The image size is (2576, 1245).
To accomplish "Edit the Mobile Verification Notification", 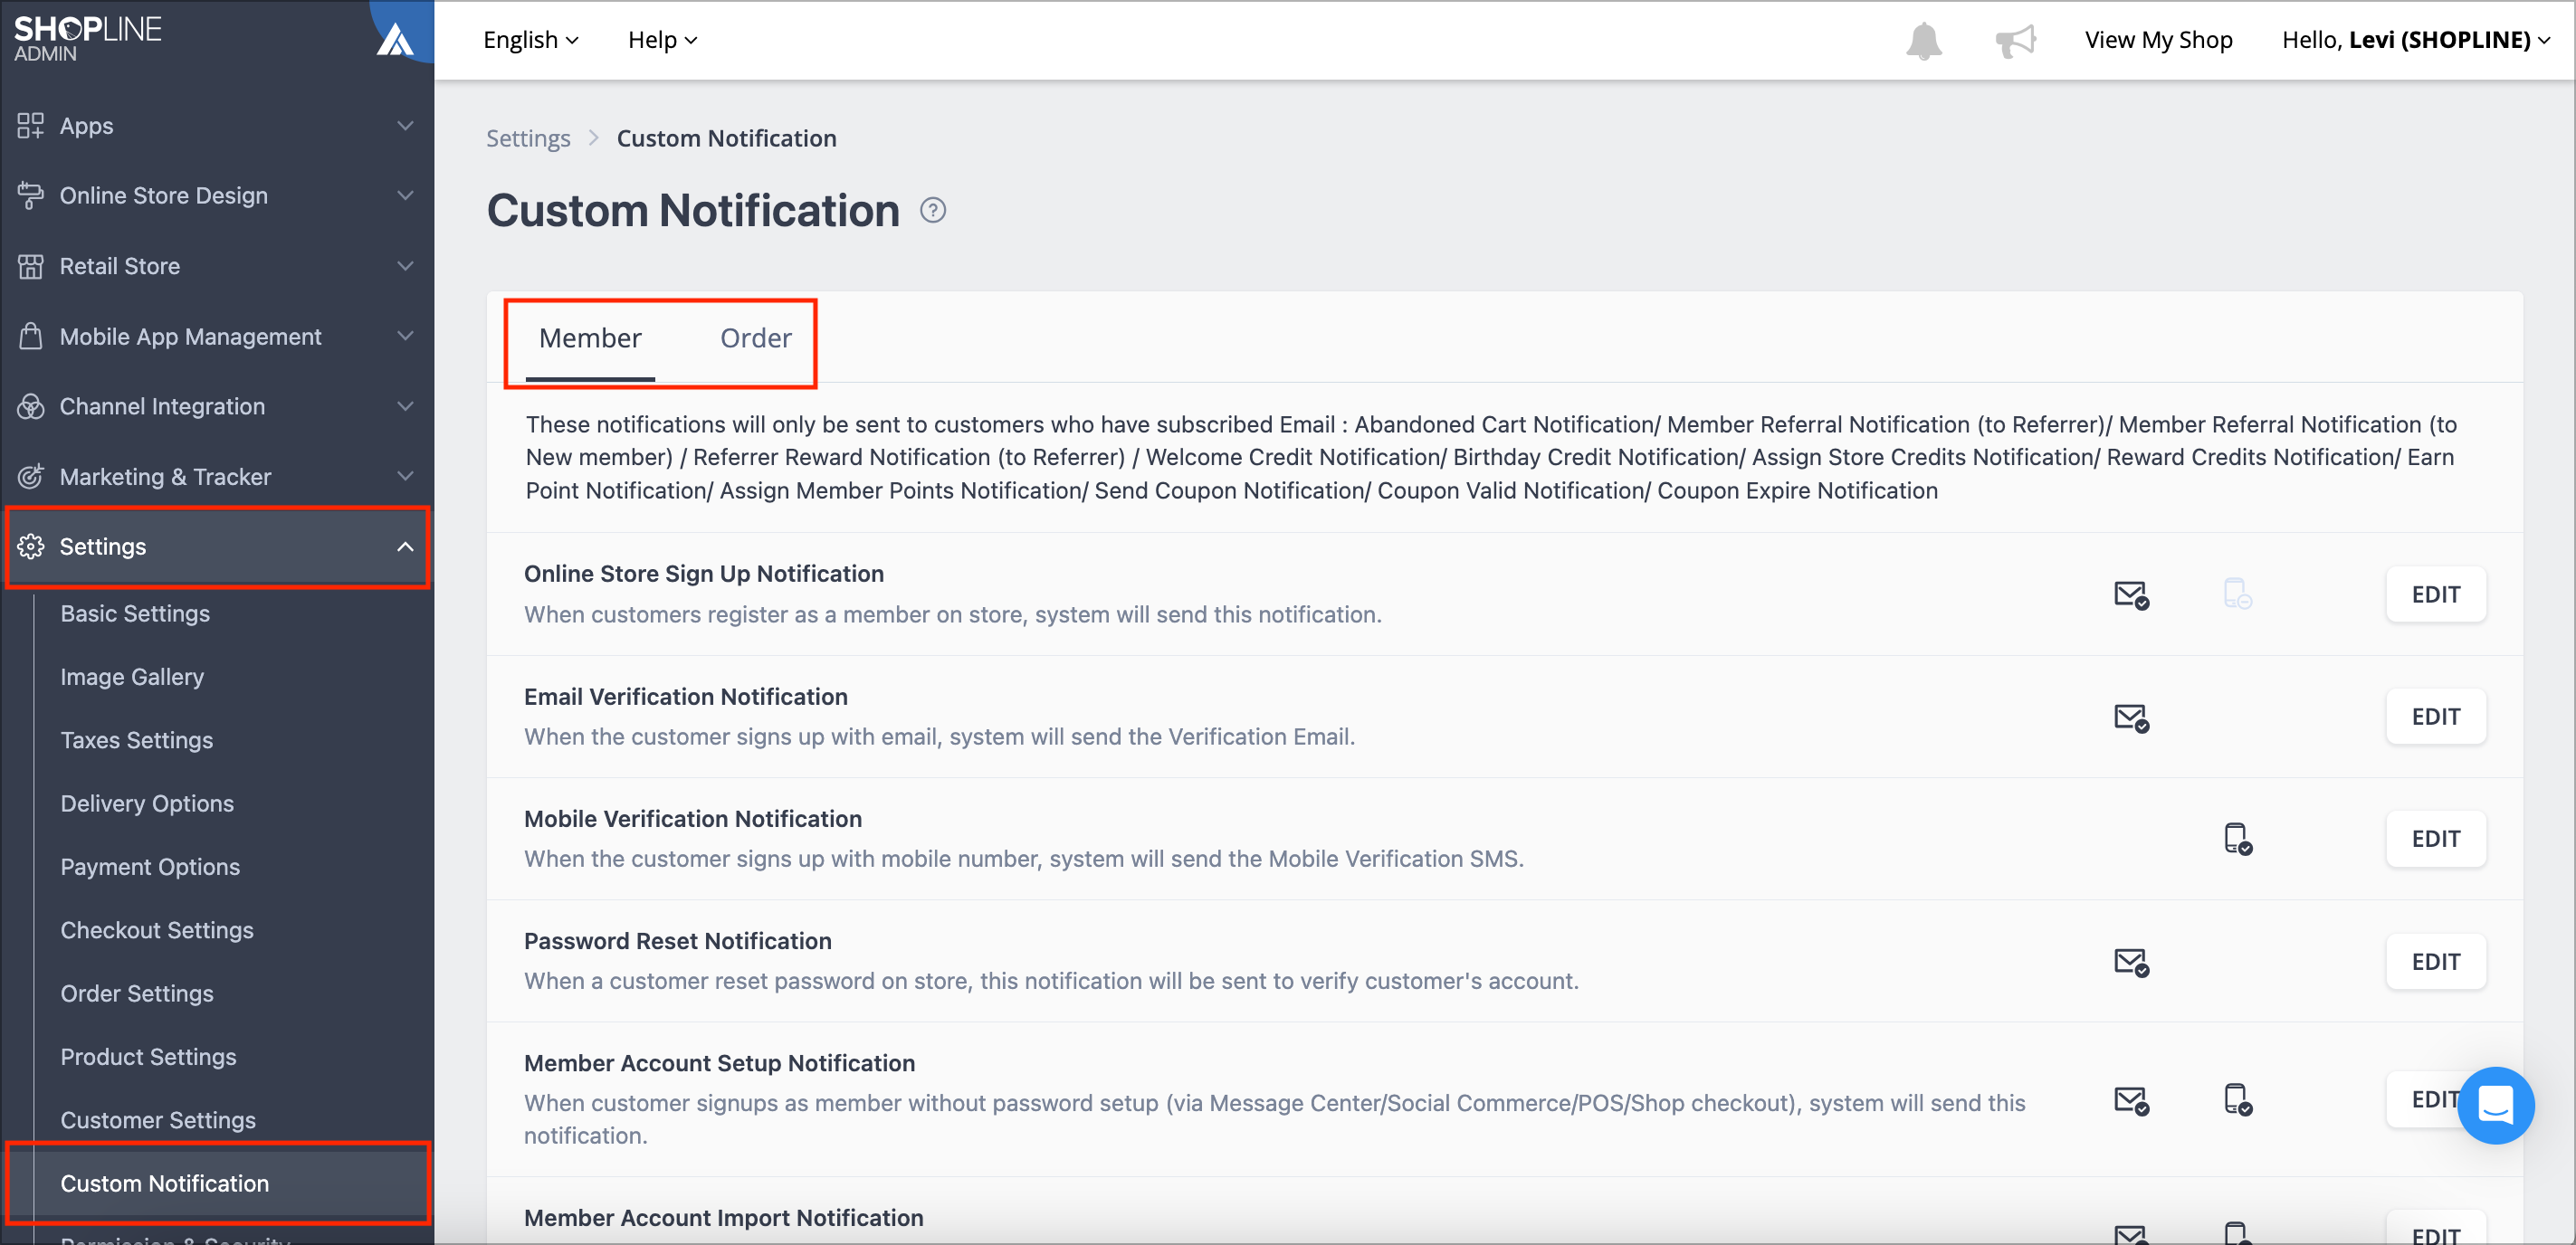I will pos(2436,839).
